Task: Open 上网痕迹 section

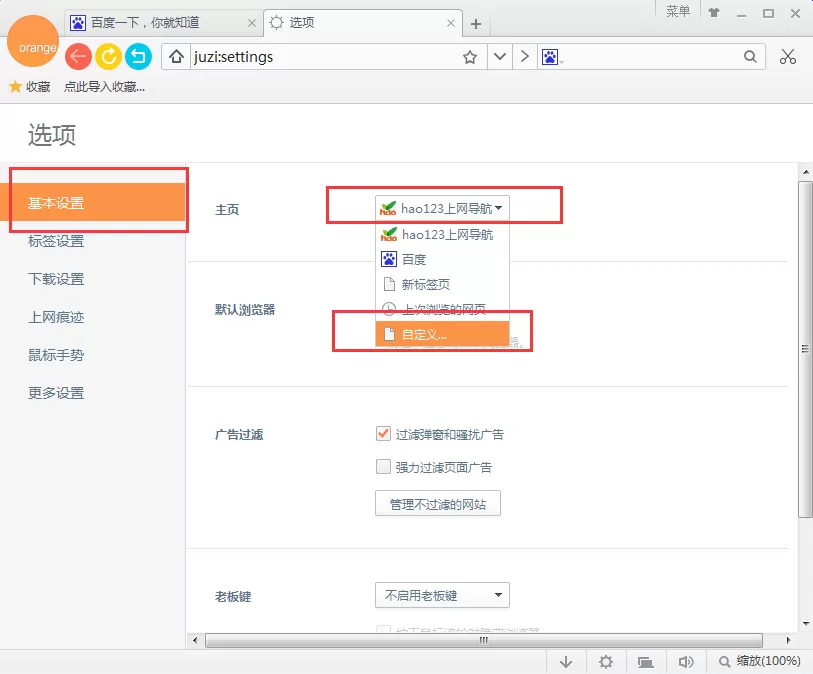Action: [x=56, y=317]
